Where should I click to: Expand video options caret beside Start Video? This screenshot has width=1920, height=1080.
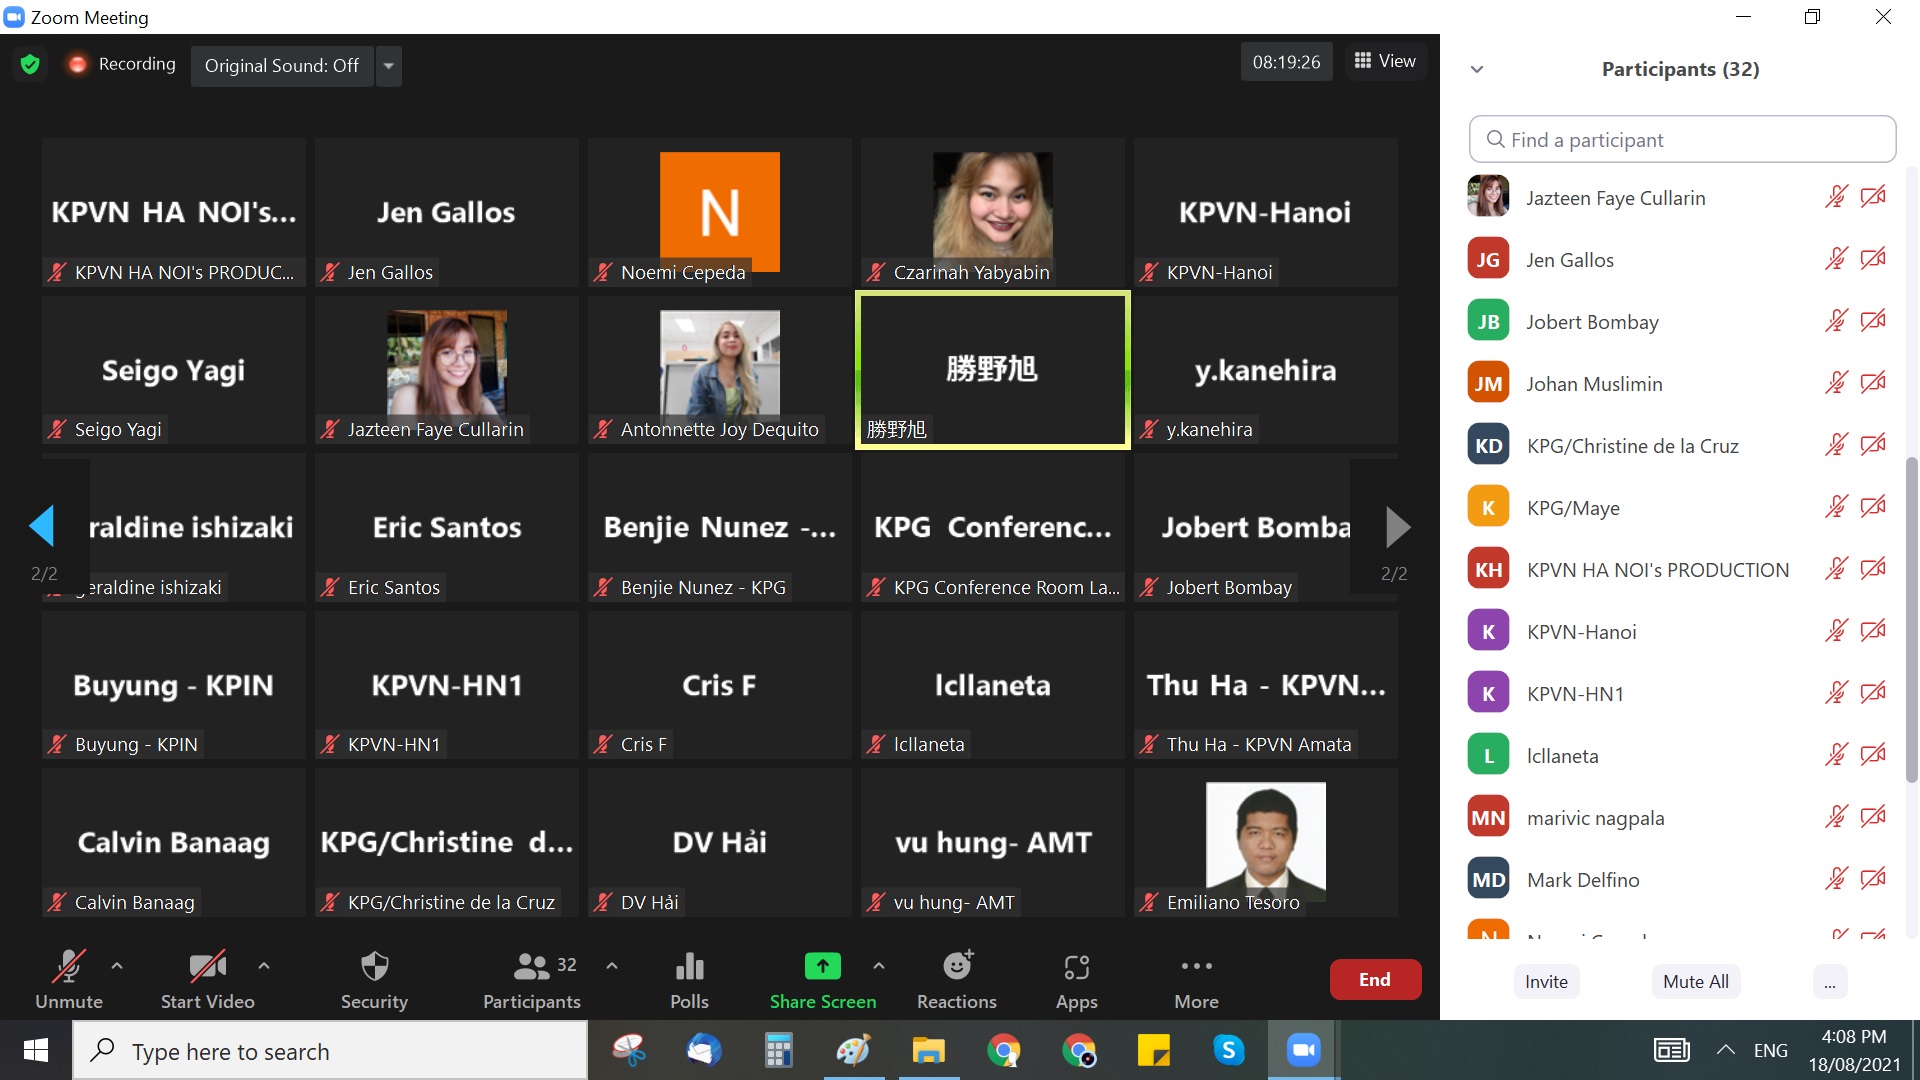[x=264, y=966]
